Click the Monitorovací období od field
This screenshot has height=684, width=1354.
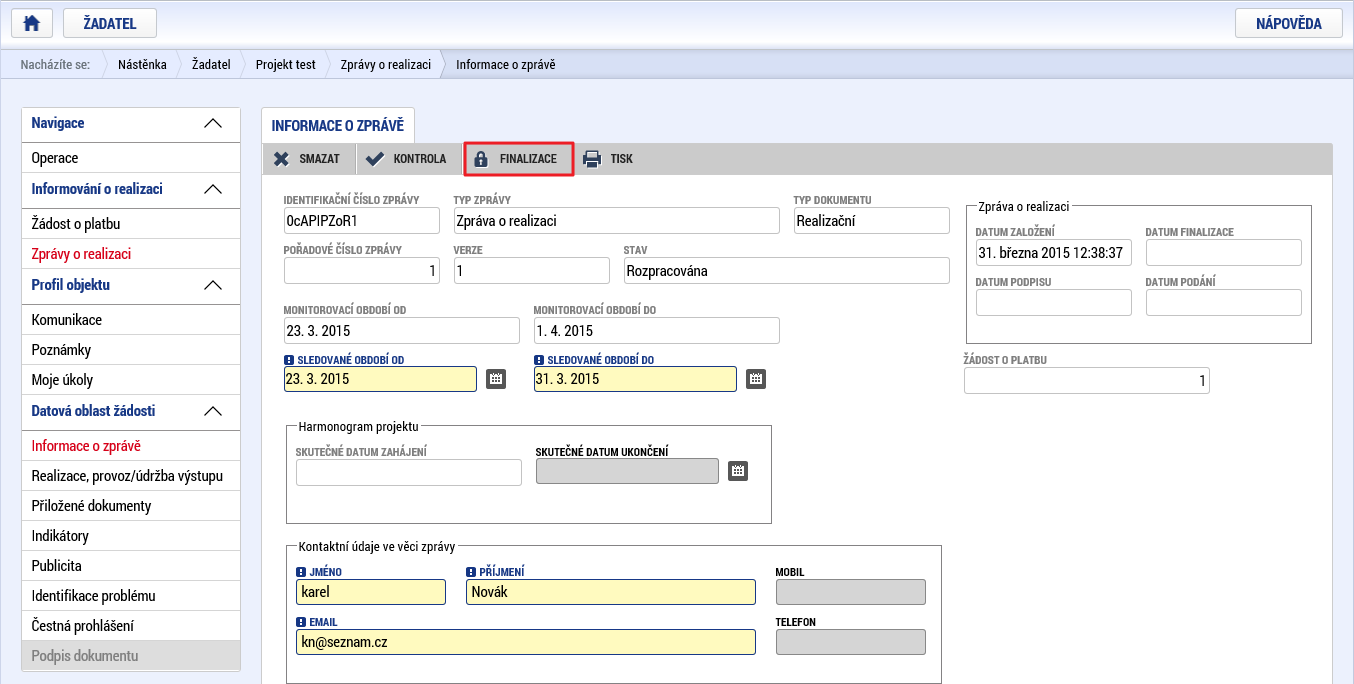tap(402, 330)
